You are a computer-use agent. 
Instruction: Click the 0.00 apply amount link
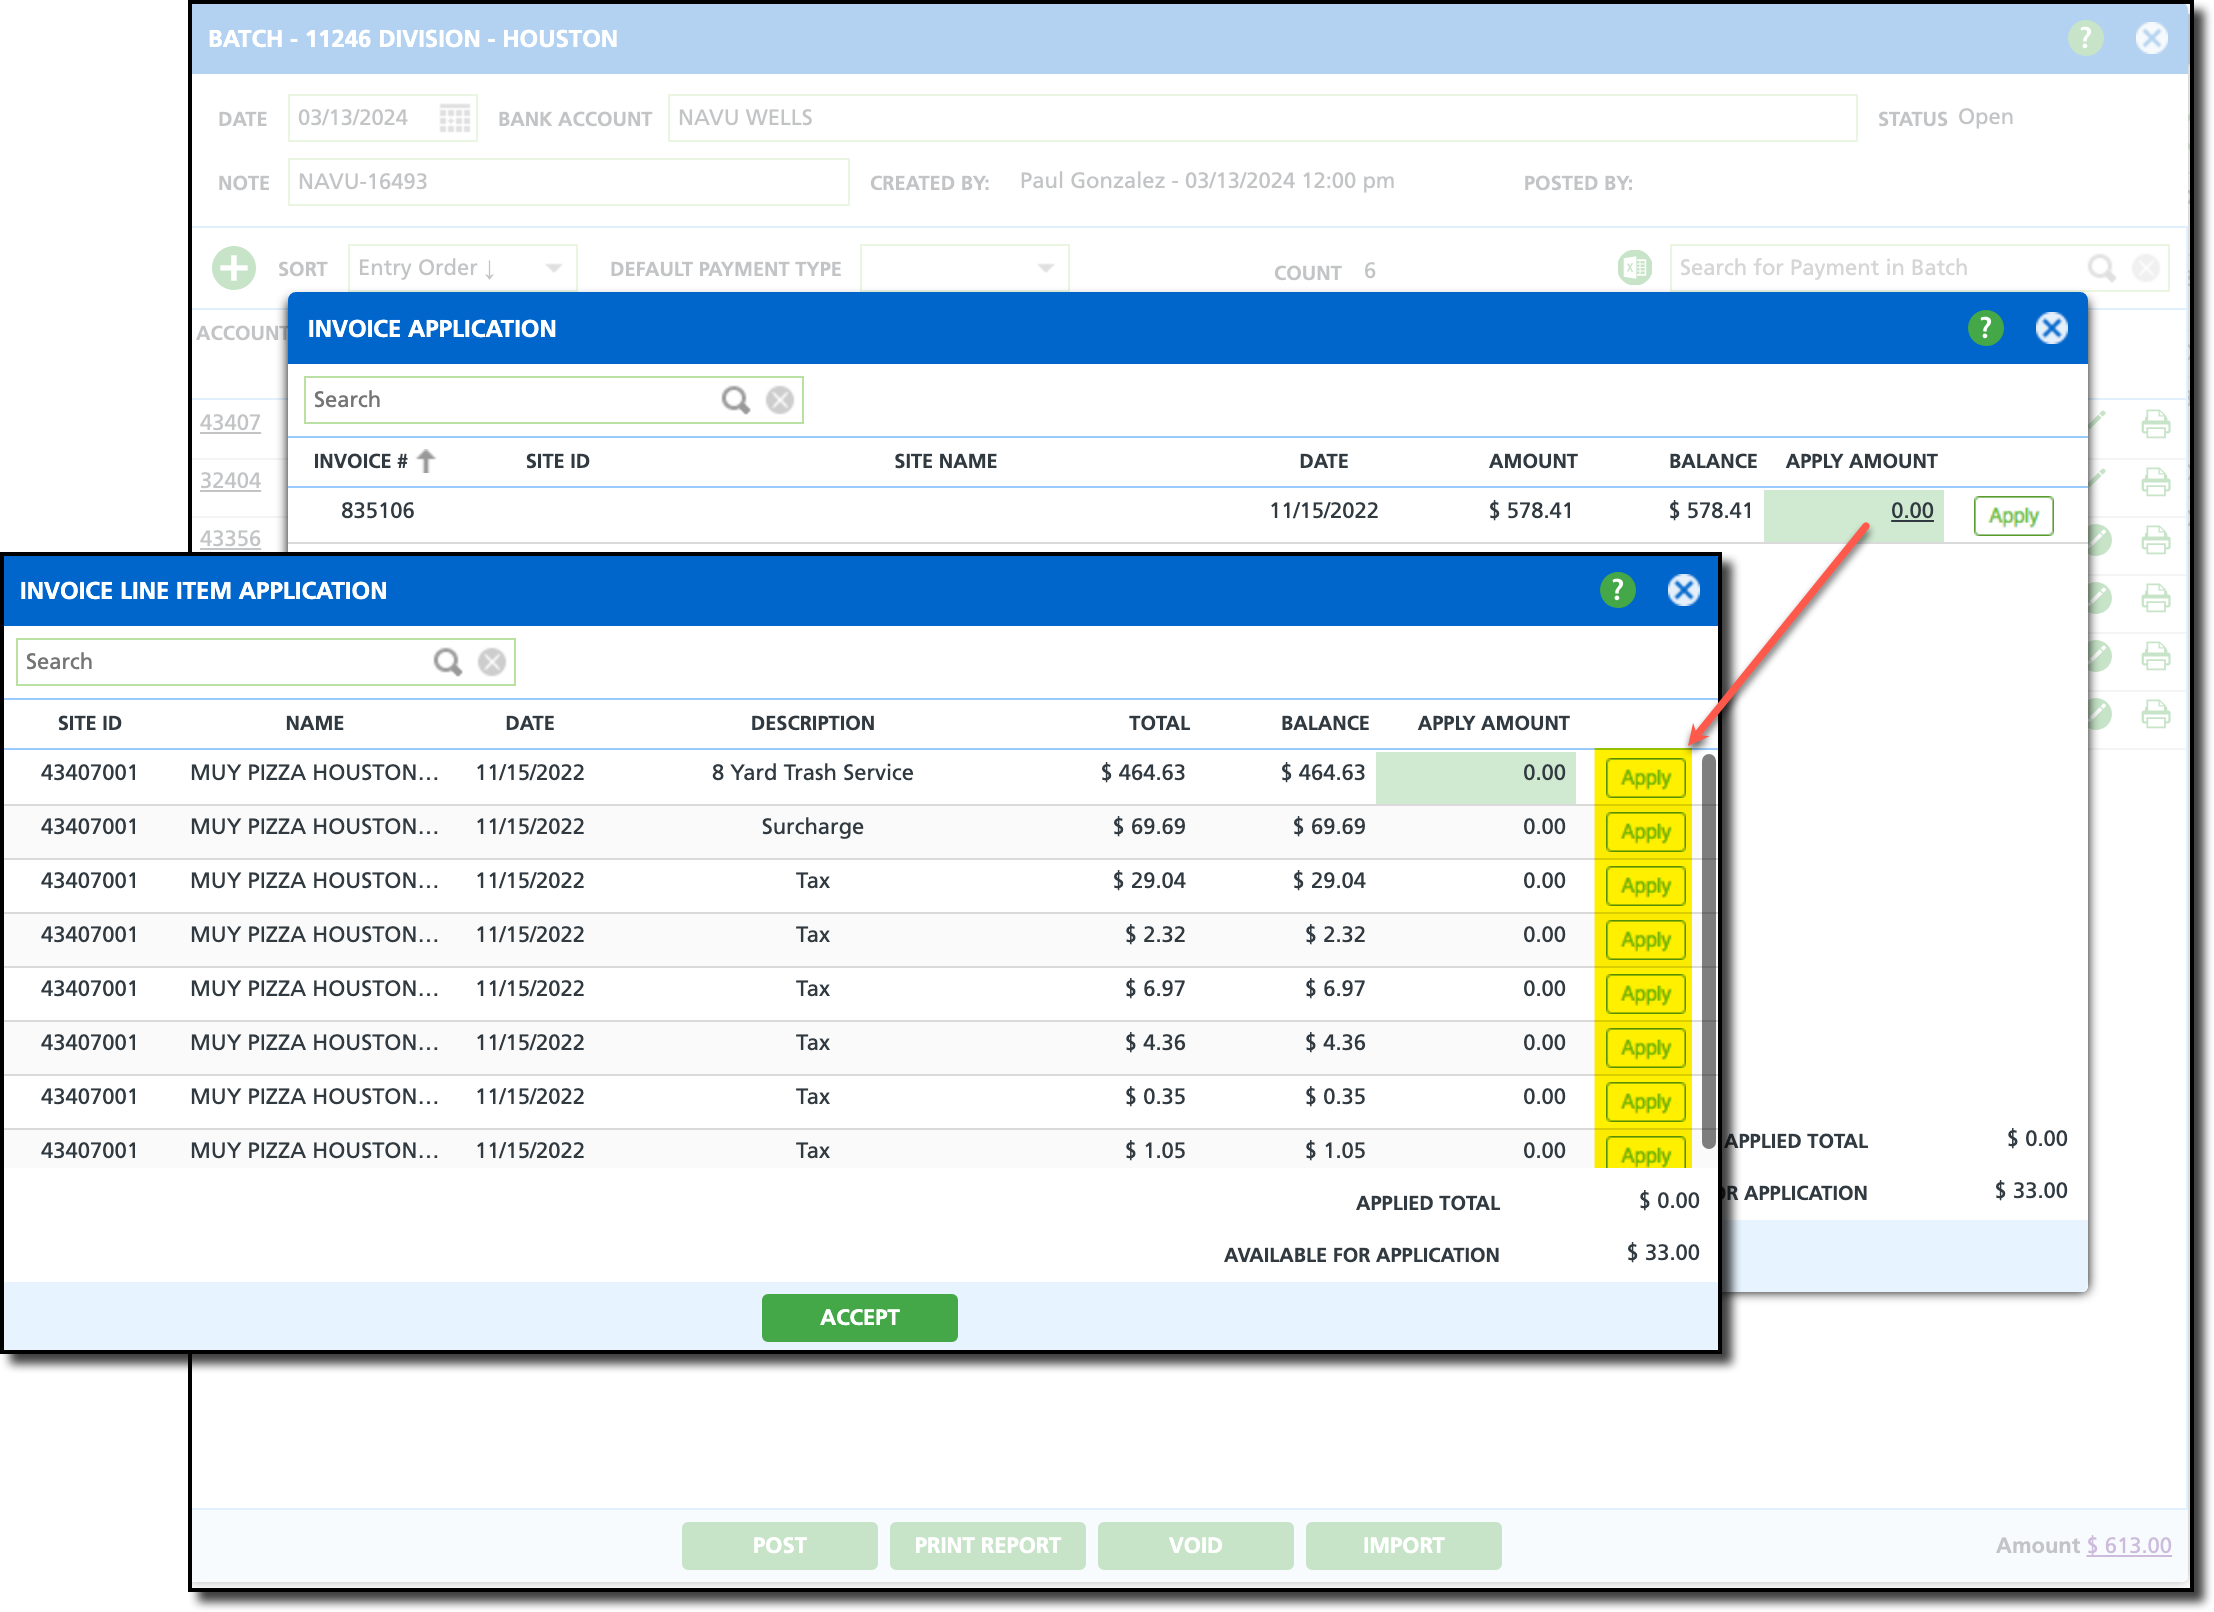[x=1911, y=511]
